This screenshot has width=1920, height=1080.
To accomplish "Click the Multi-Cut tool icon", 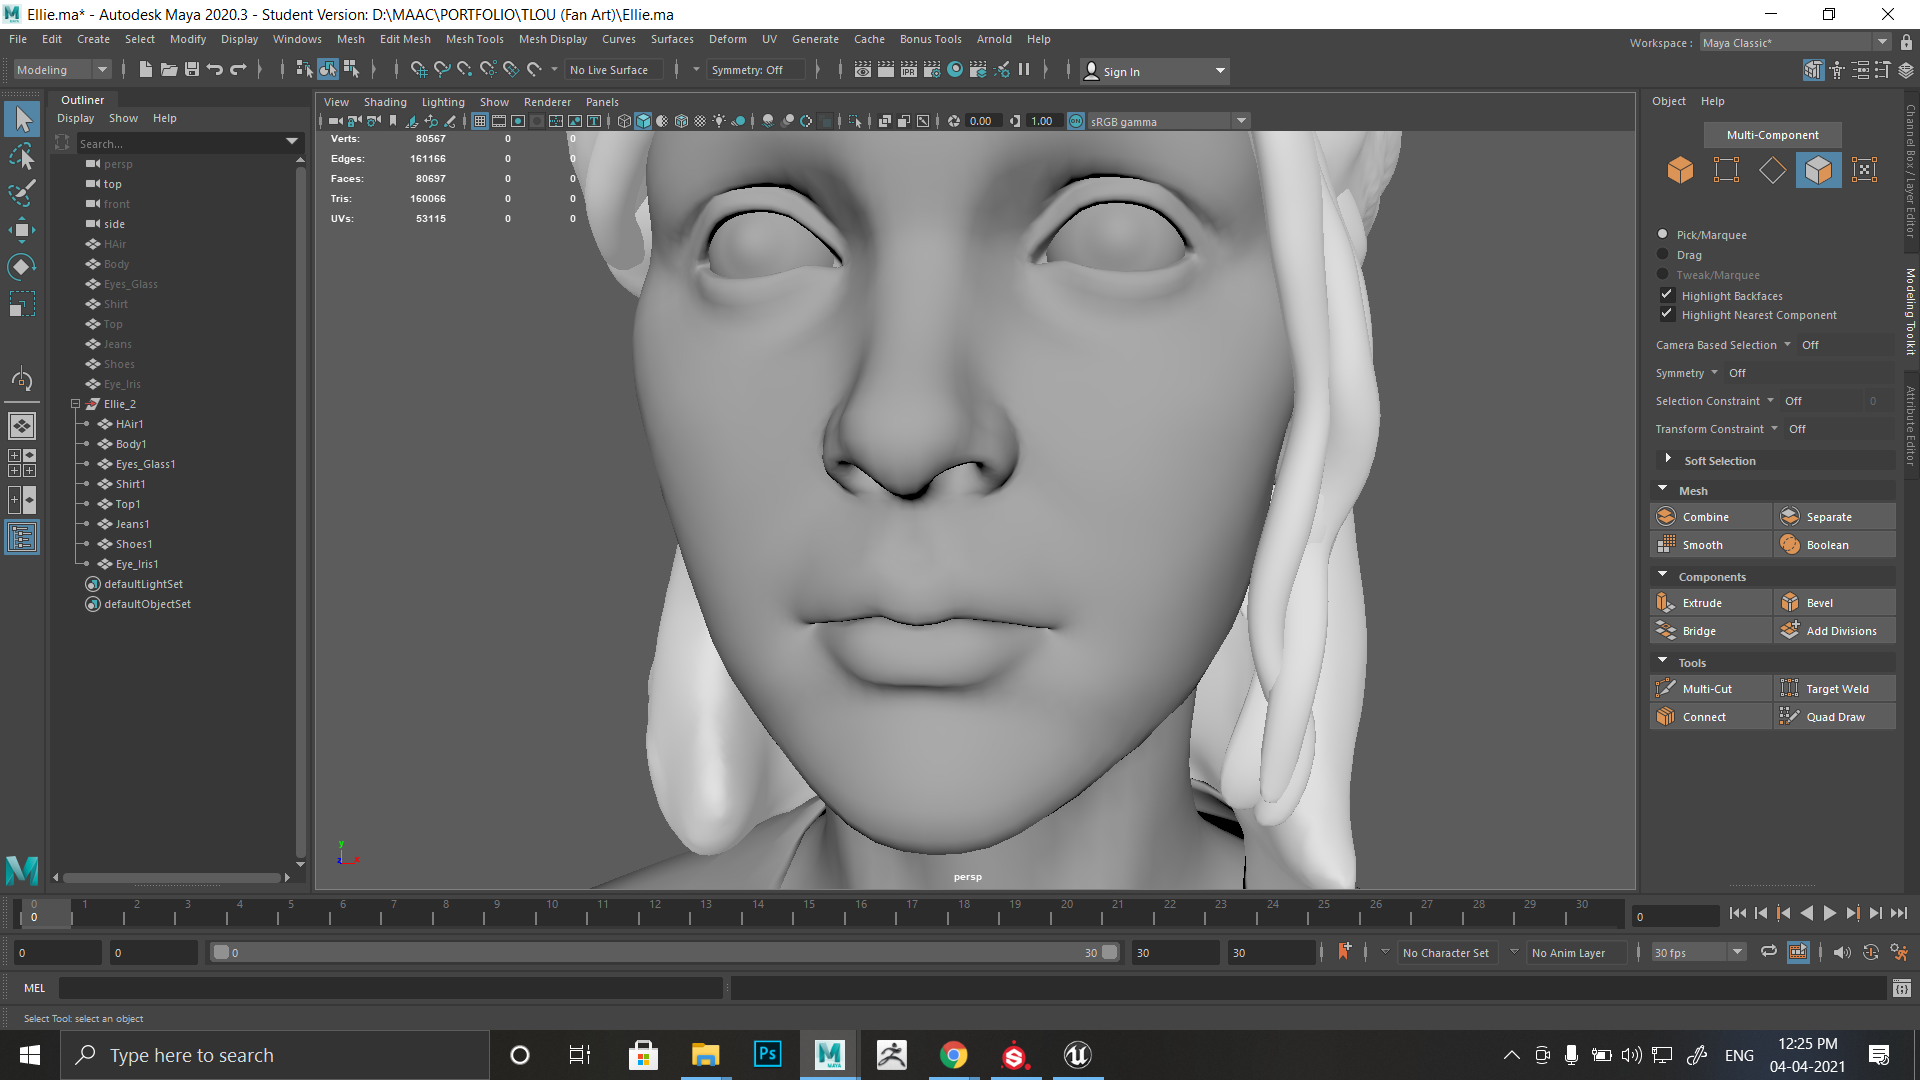I will click(x=1666, y=689).
